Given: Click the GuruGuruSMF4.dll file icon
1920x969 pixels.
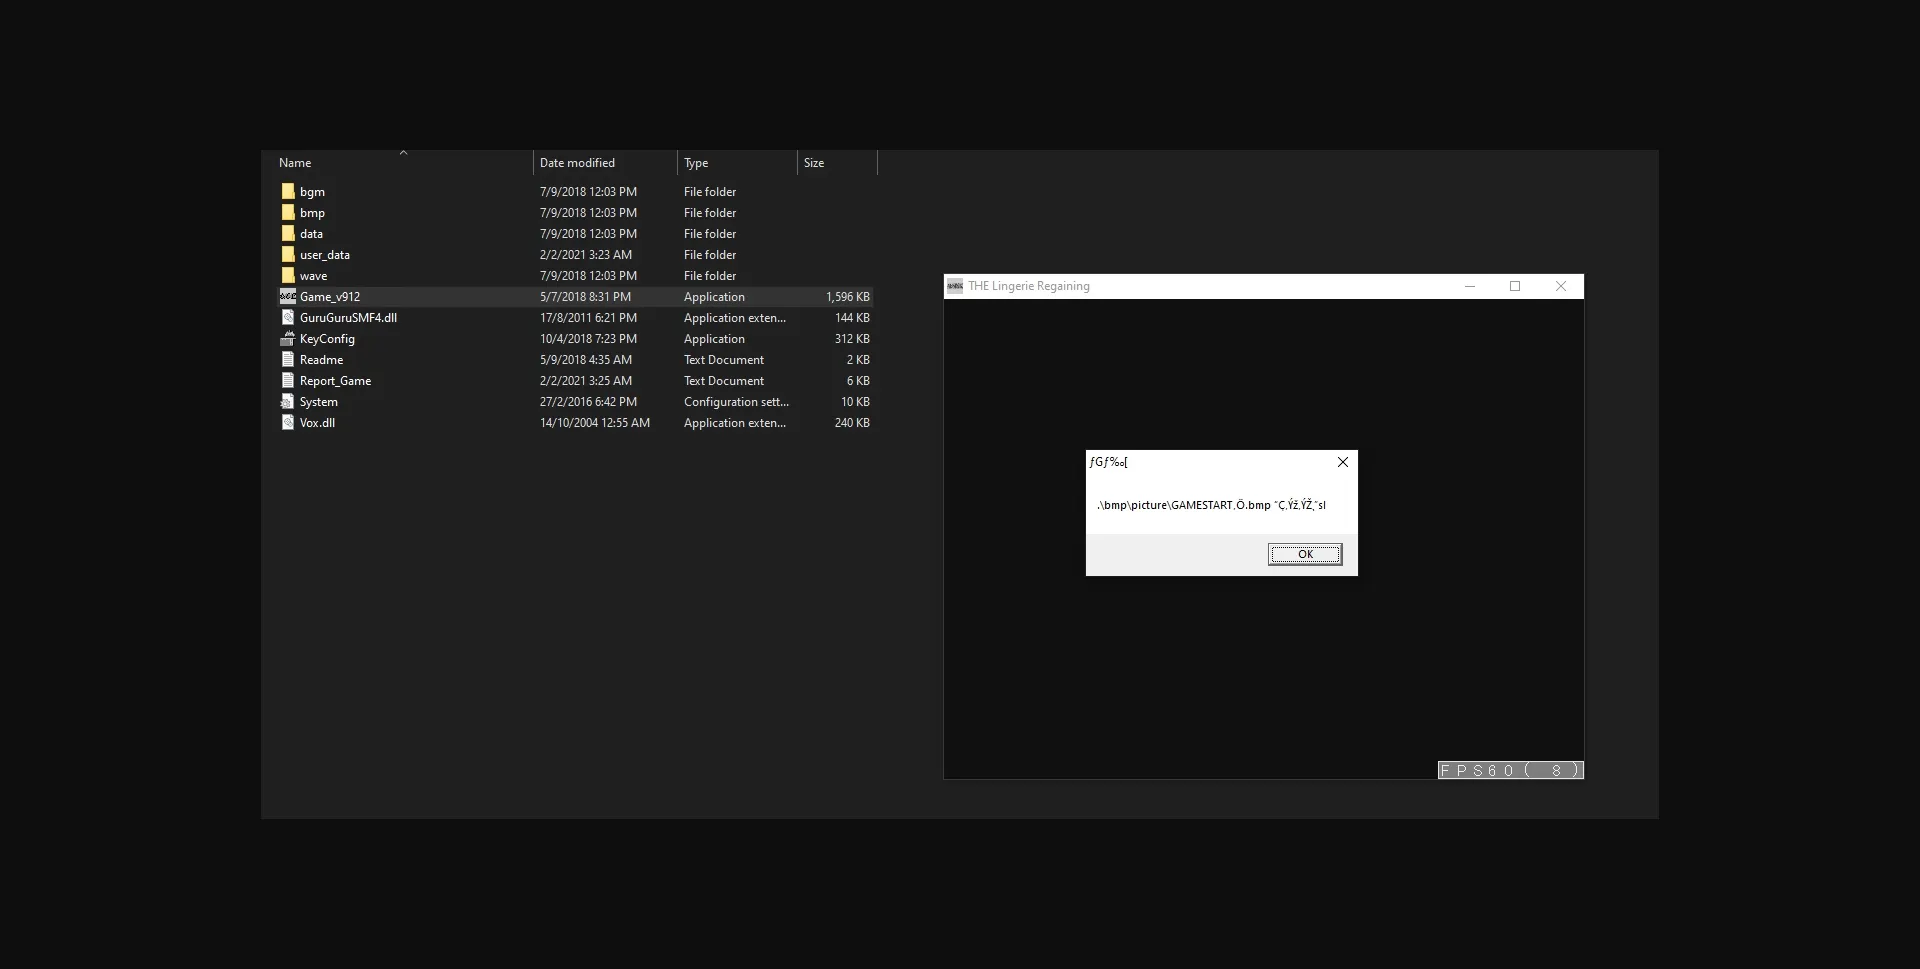Looking at the screenshot, I should pyautogui.click(x=288, y=317).
